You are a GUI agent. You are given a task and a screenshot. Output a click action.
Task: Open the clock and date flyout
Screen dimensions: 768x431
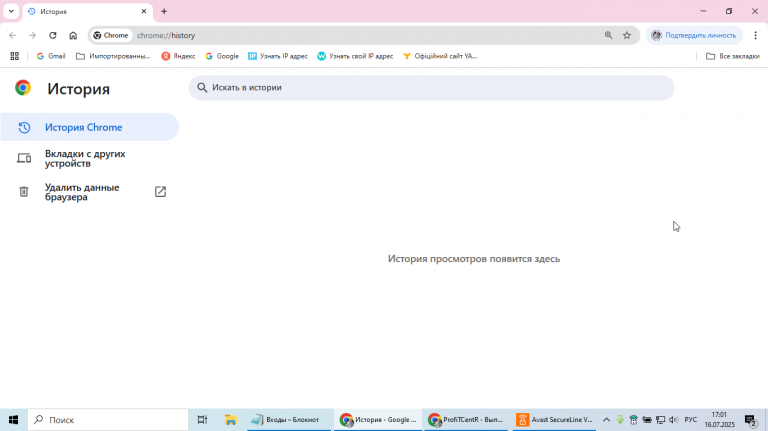click(x=720, y=420)
